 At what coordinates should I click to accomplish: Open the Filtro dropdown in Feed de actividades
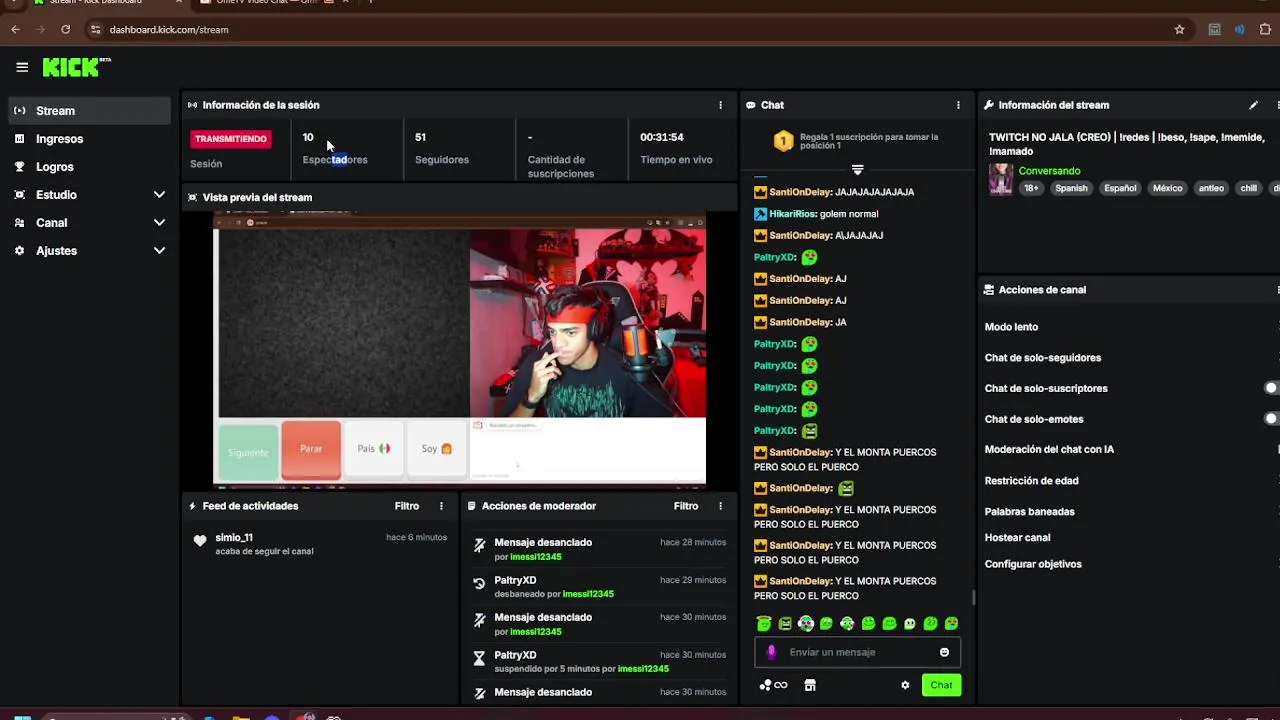pos(406,506)
